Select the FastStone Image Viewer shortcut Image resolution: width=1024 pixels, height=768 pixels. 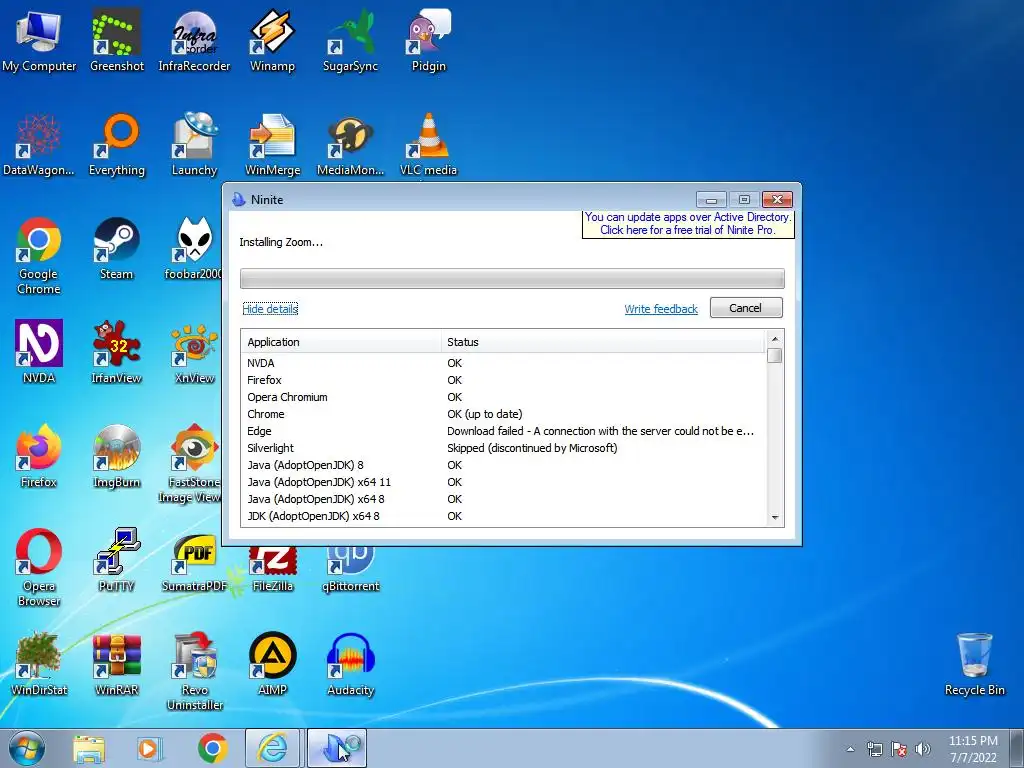(190, 464)
